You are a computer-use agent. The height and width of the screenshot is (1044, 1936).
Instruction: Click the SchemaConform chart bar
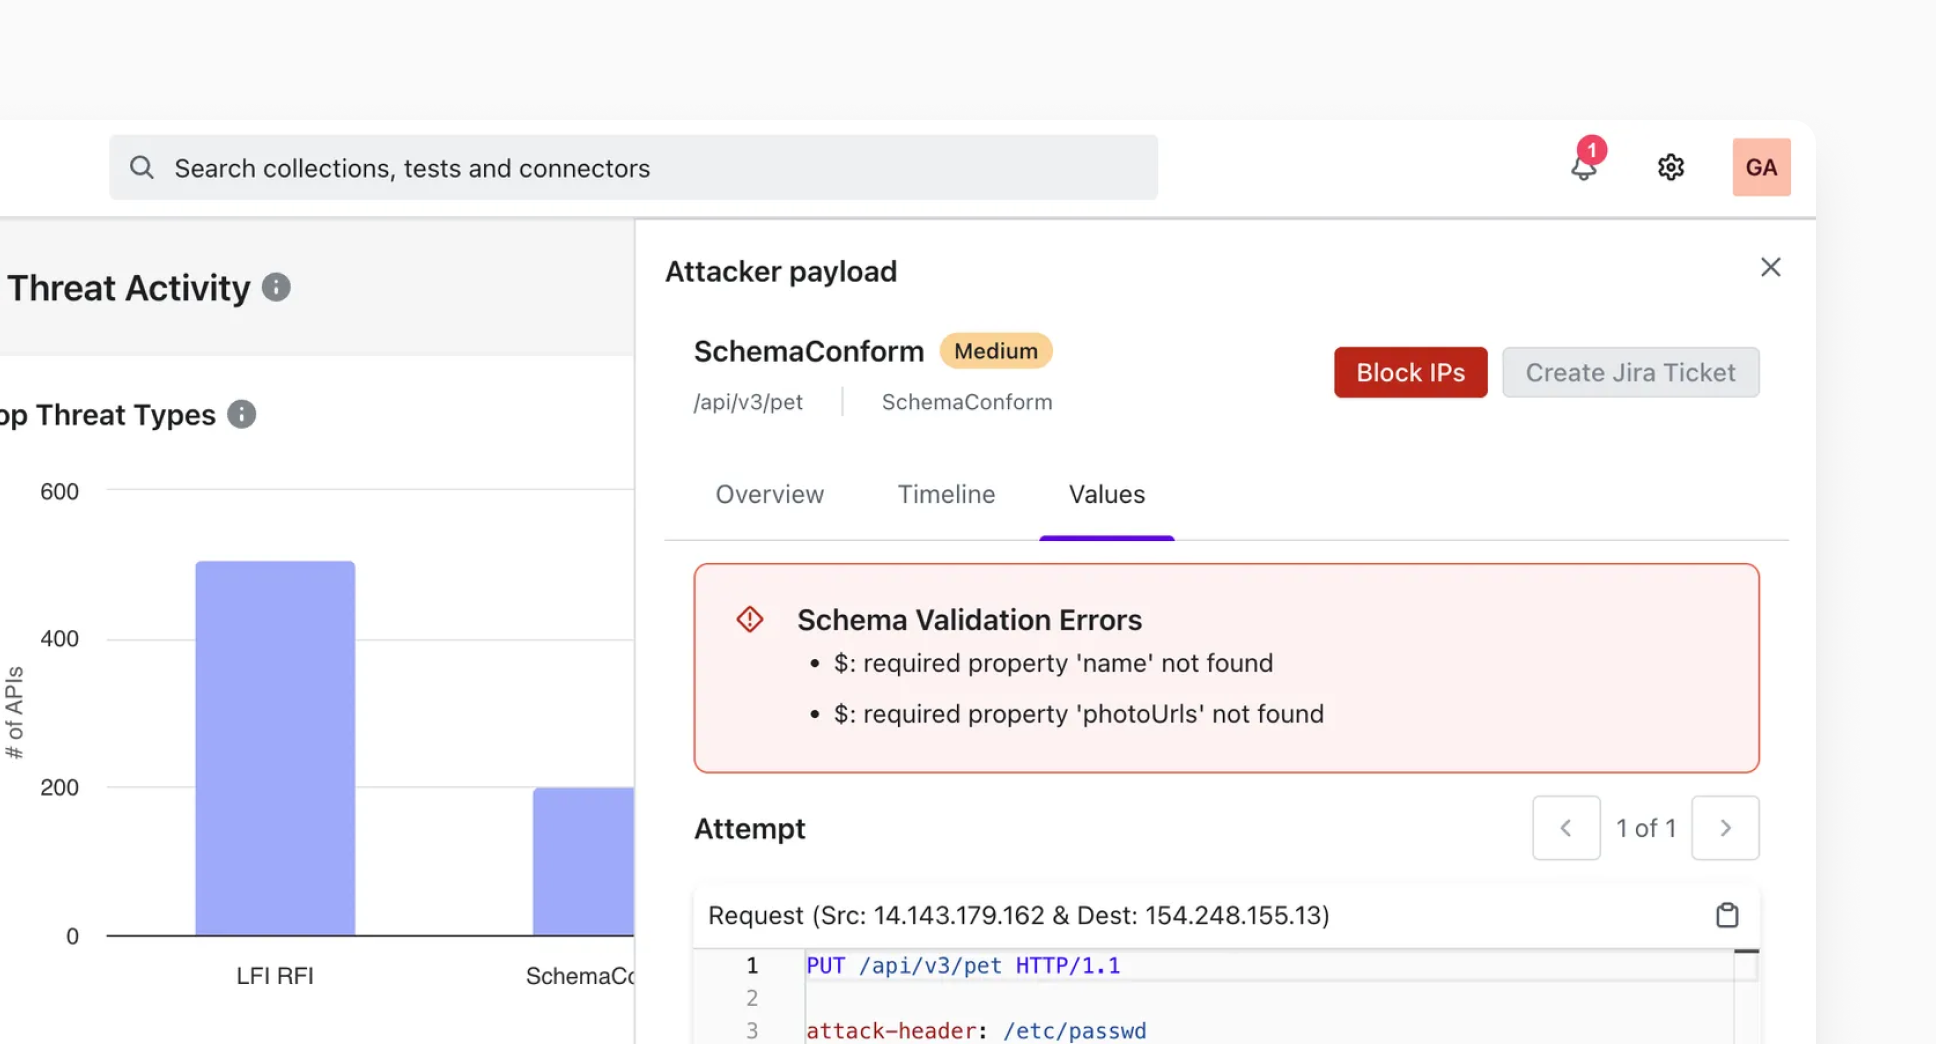coord(583,861)
